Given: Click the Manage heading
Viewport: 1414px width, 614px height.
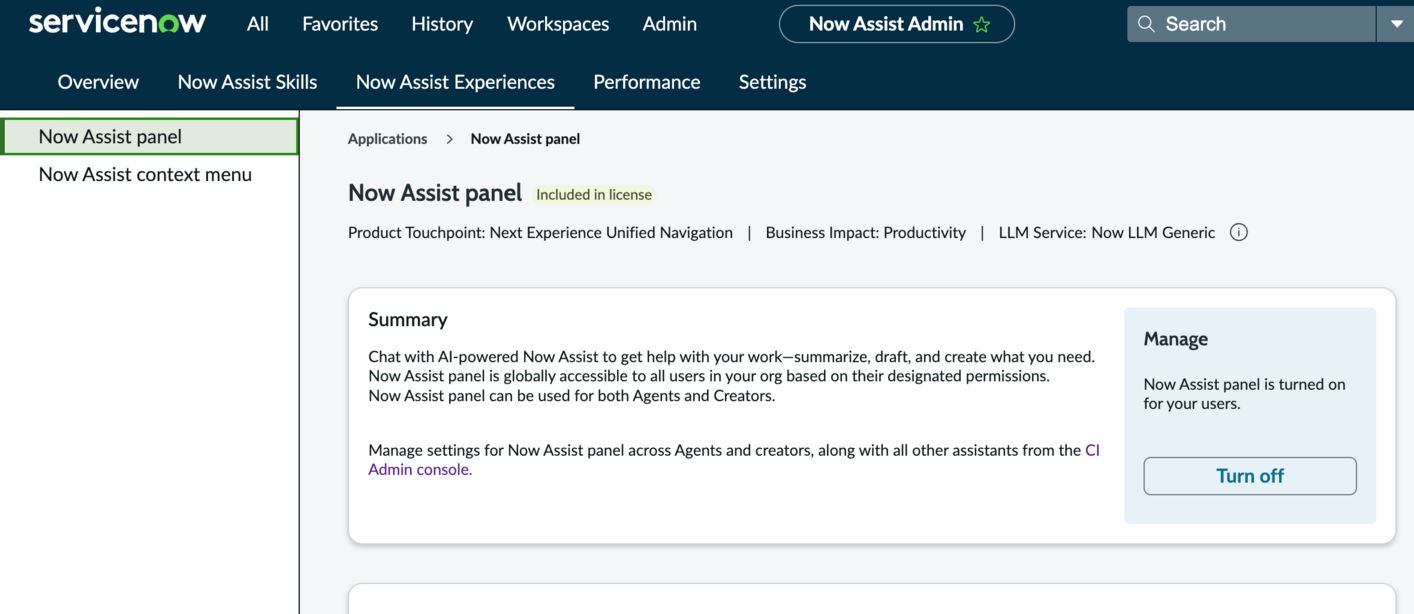Looking at the screenshot, I should pos(1176,339).
